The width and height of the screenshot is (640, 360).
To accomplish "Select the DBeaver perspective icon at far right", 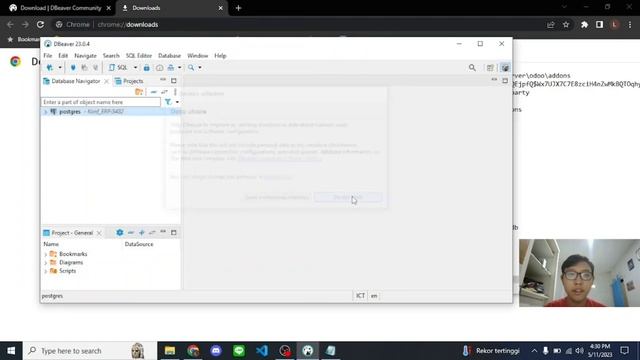I will (505, 68).
